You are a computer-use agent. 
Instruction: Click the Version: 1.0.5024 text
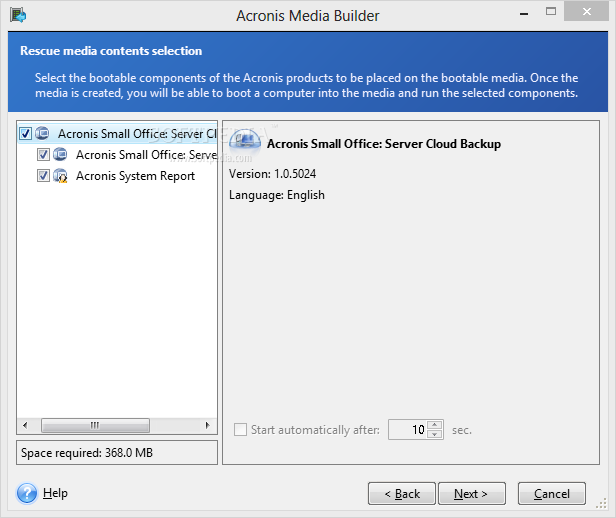coord(272,174)
